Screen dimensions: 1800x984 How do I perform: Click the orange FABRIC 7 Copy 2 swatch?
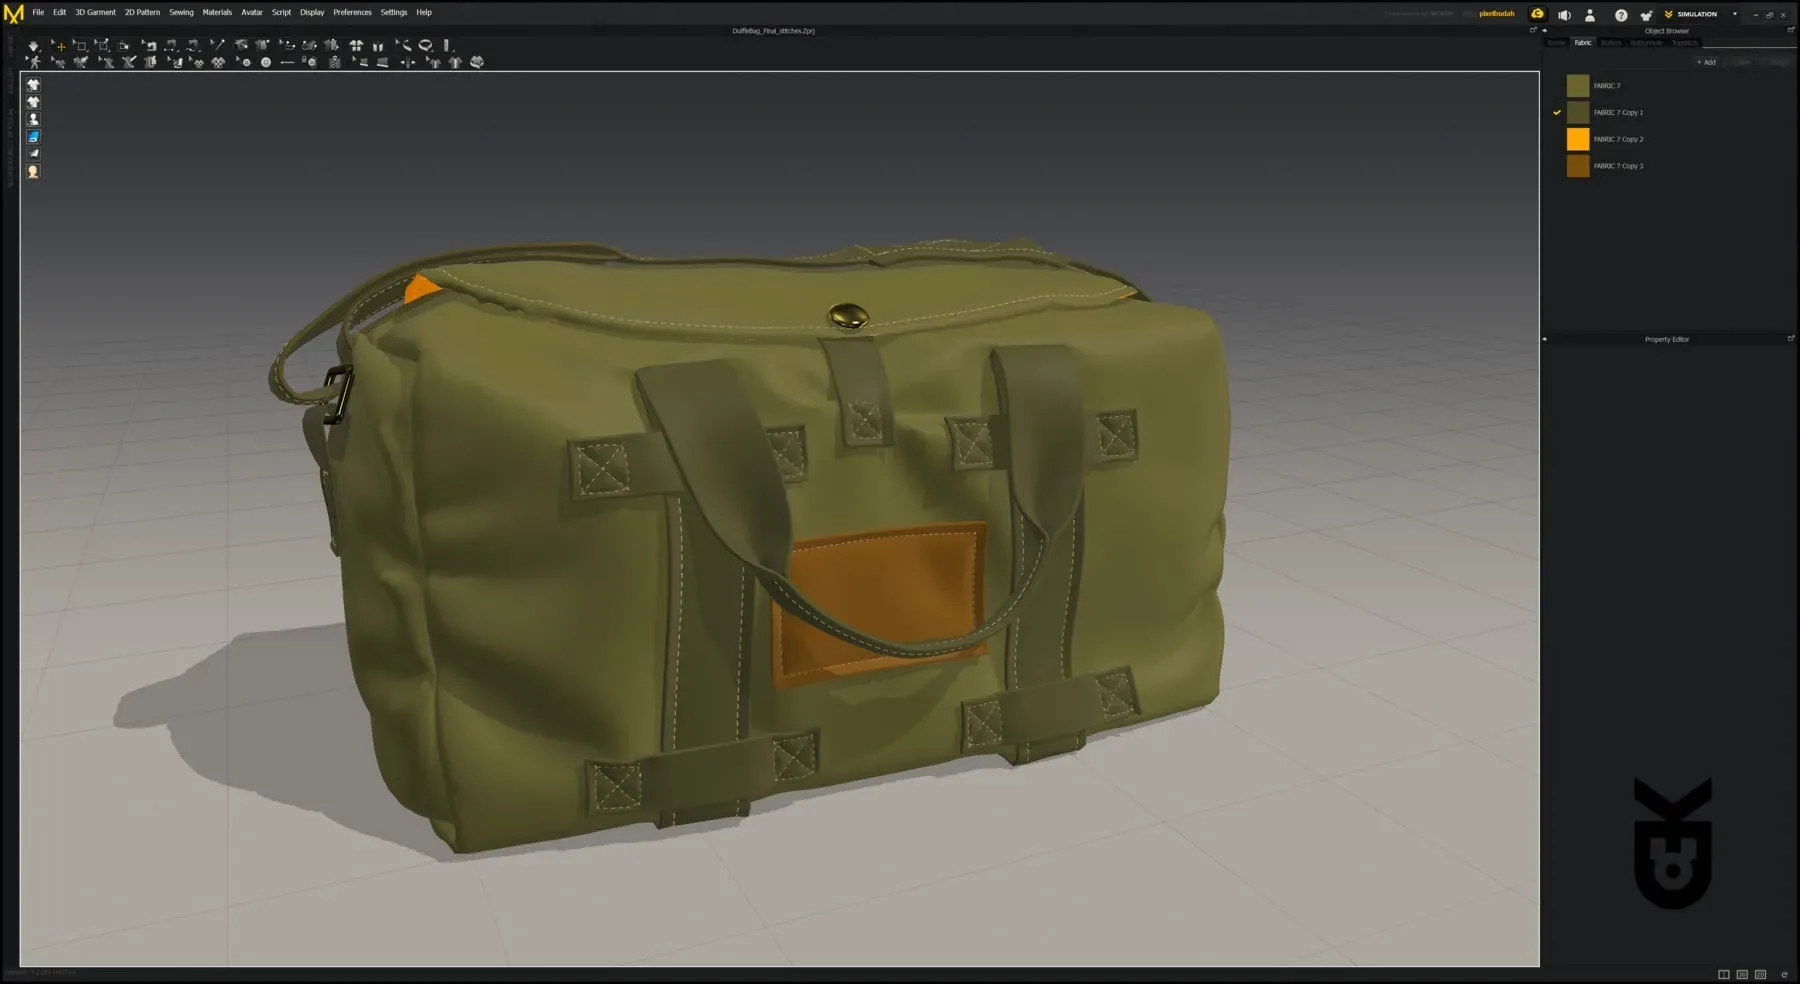(1578, 139)
